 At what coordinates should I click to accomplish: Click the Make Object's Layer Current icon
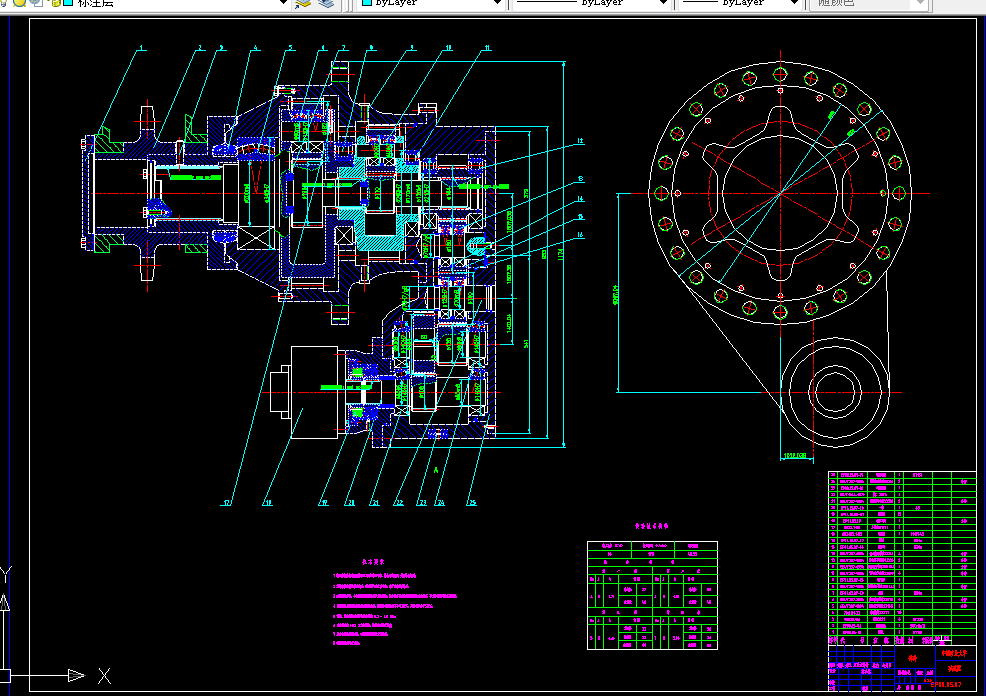(303, 3)
